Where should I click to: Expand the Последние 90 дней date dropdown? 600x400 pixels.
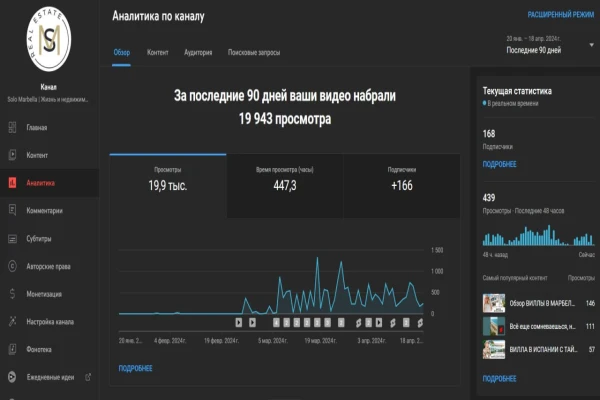click(x=591, y=45)
